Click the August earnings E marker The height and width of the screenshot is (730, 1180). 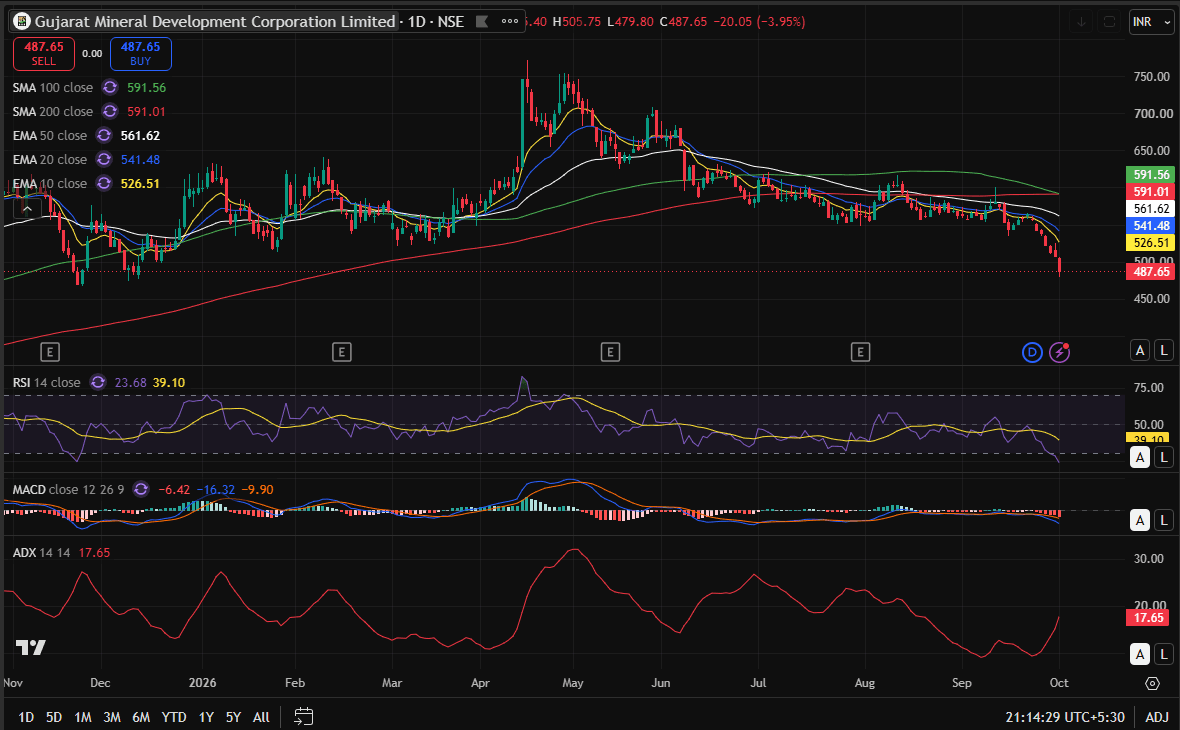click(860, 351)
